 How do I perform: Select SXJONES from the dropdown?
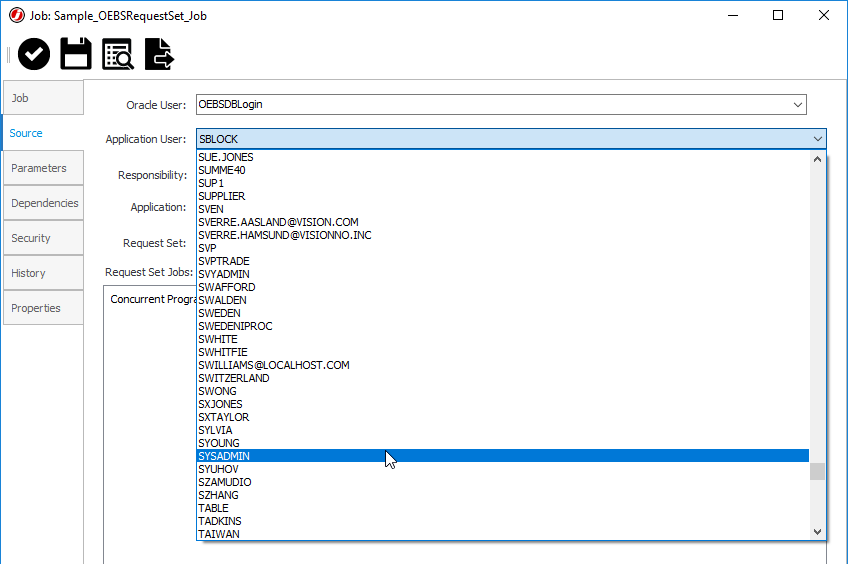pyautogui.click(x=503, y=404)
